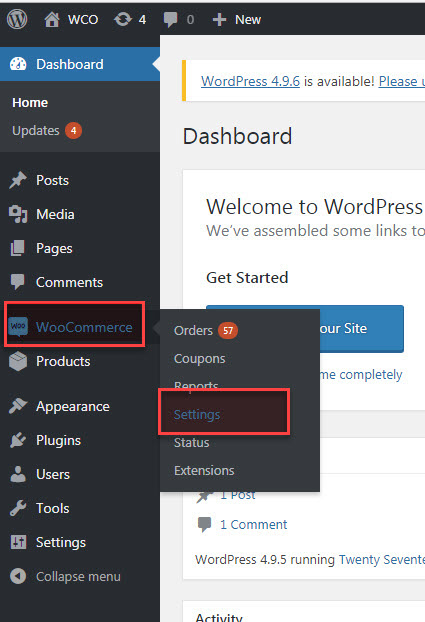Open the Pages menu

pyautogui.click(x=54, y=249)
